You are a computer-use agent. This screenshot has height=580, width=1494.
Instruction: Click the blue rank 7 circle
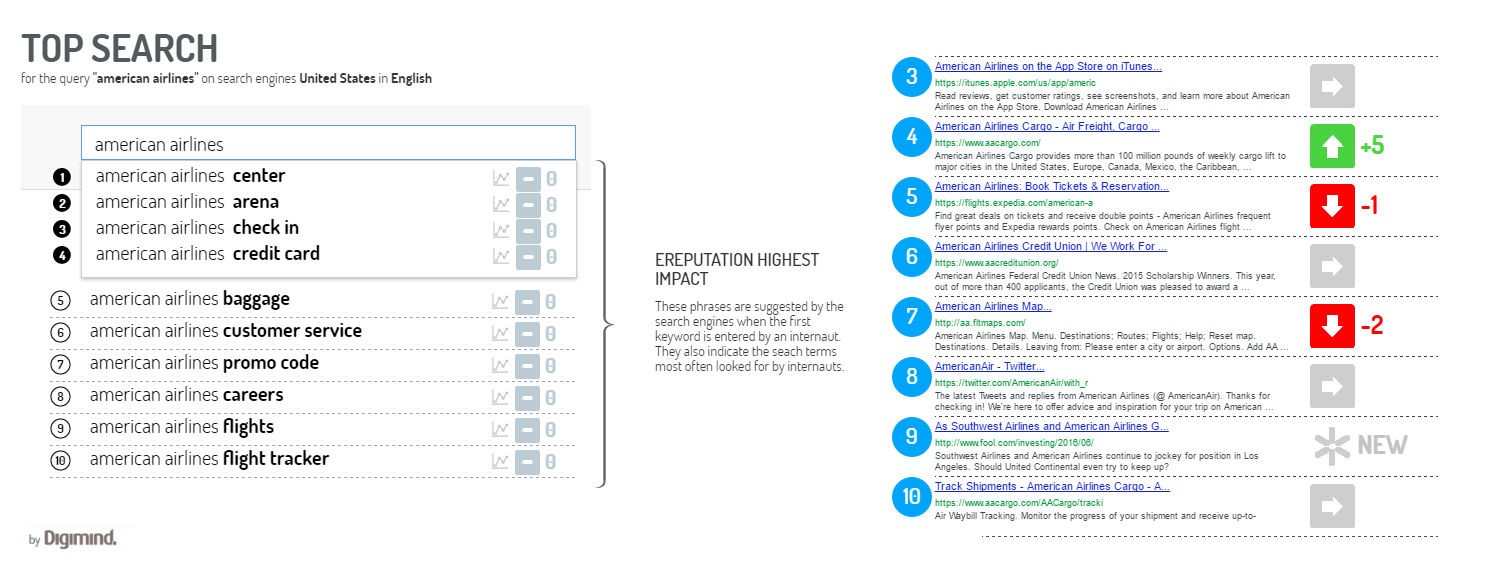click(x=911, y=317)
